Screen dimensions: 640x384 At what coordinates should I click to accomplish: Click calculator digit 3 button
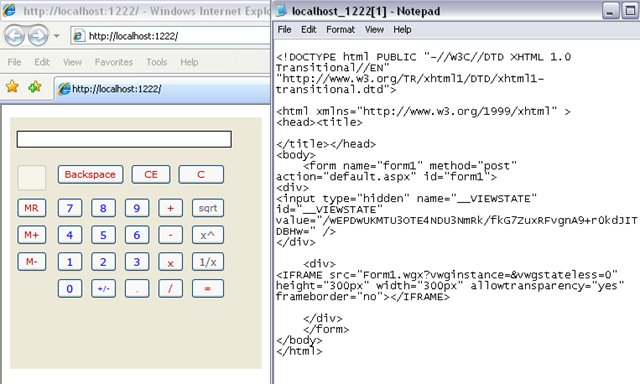coord(137,262)
